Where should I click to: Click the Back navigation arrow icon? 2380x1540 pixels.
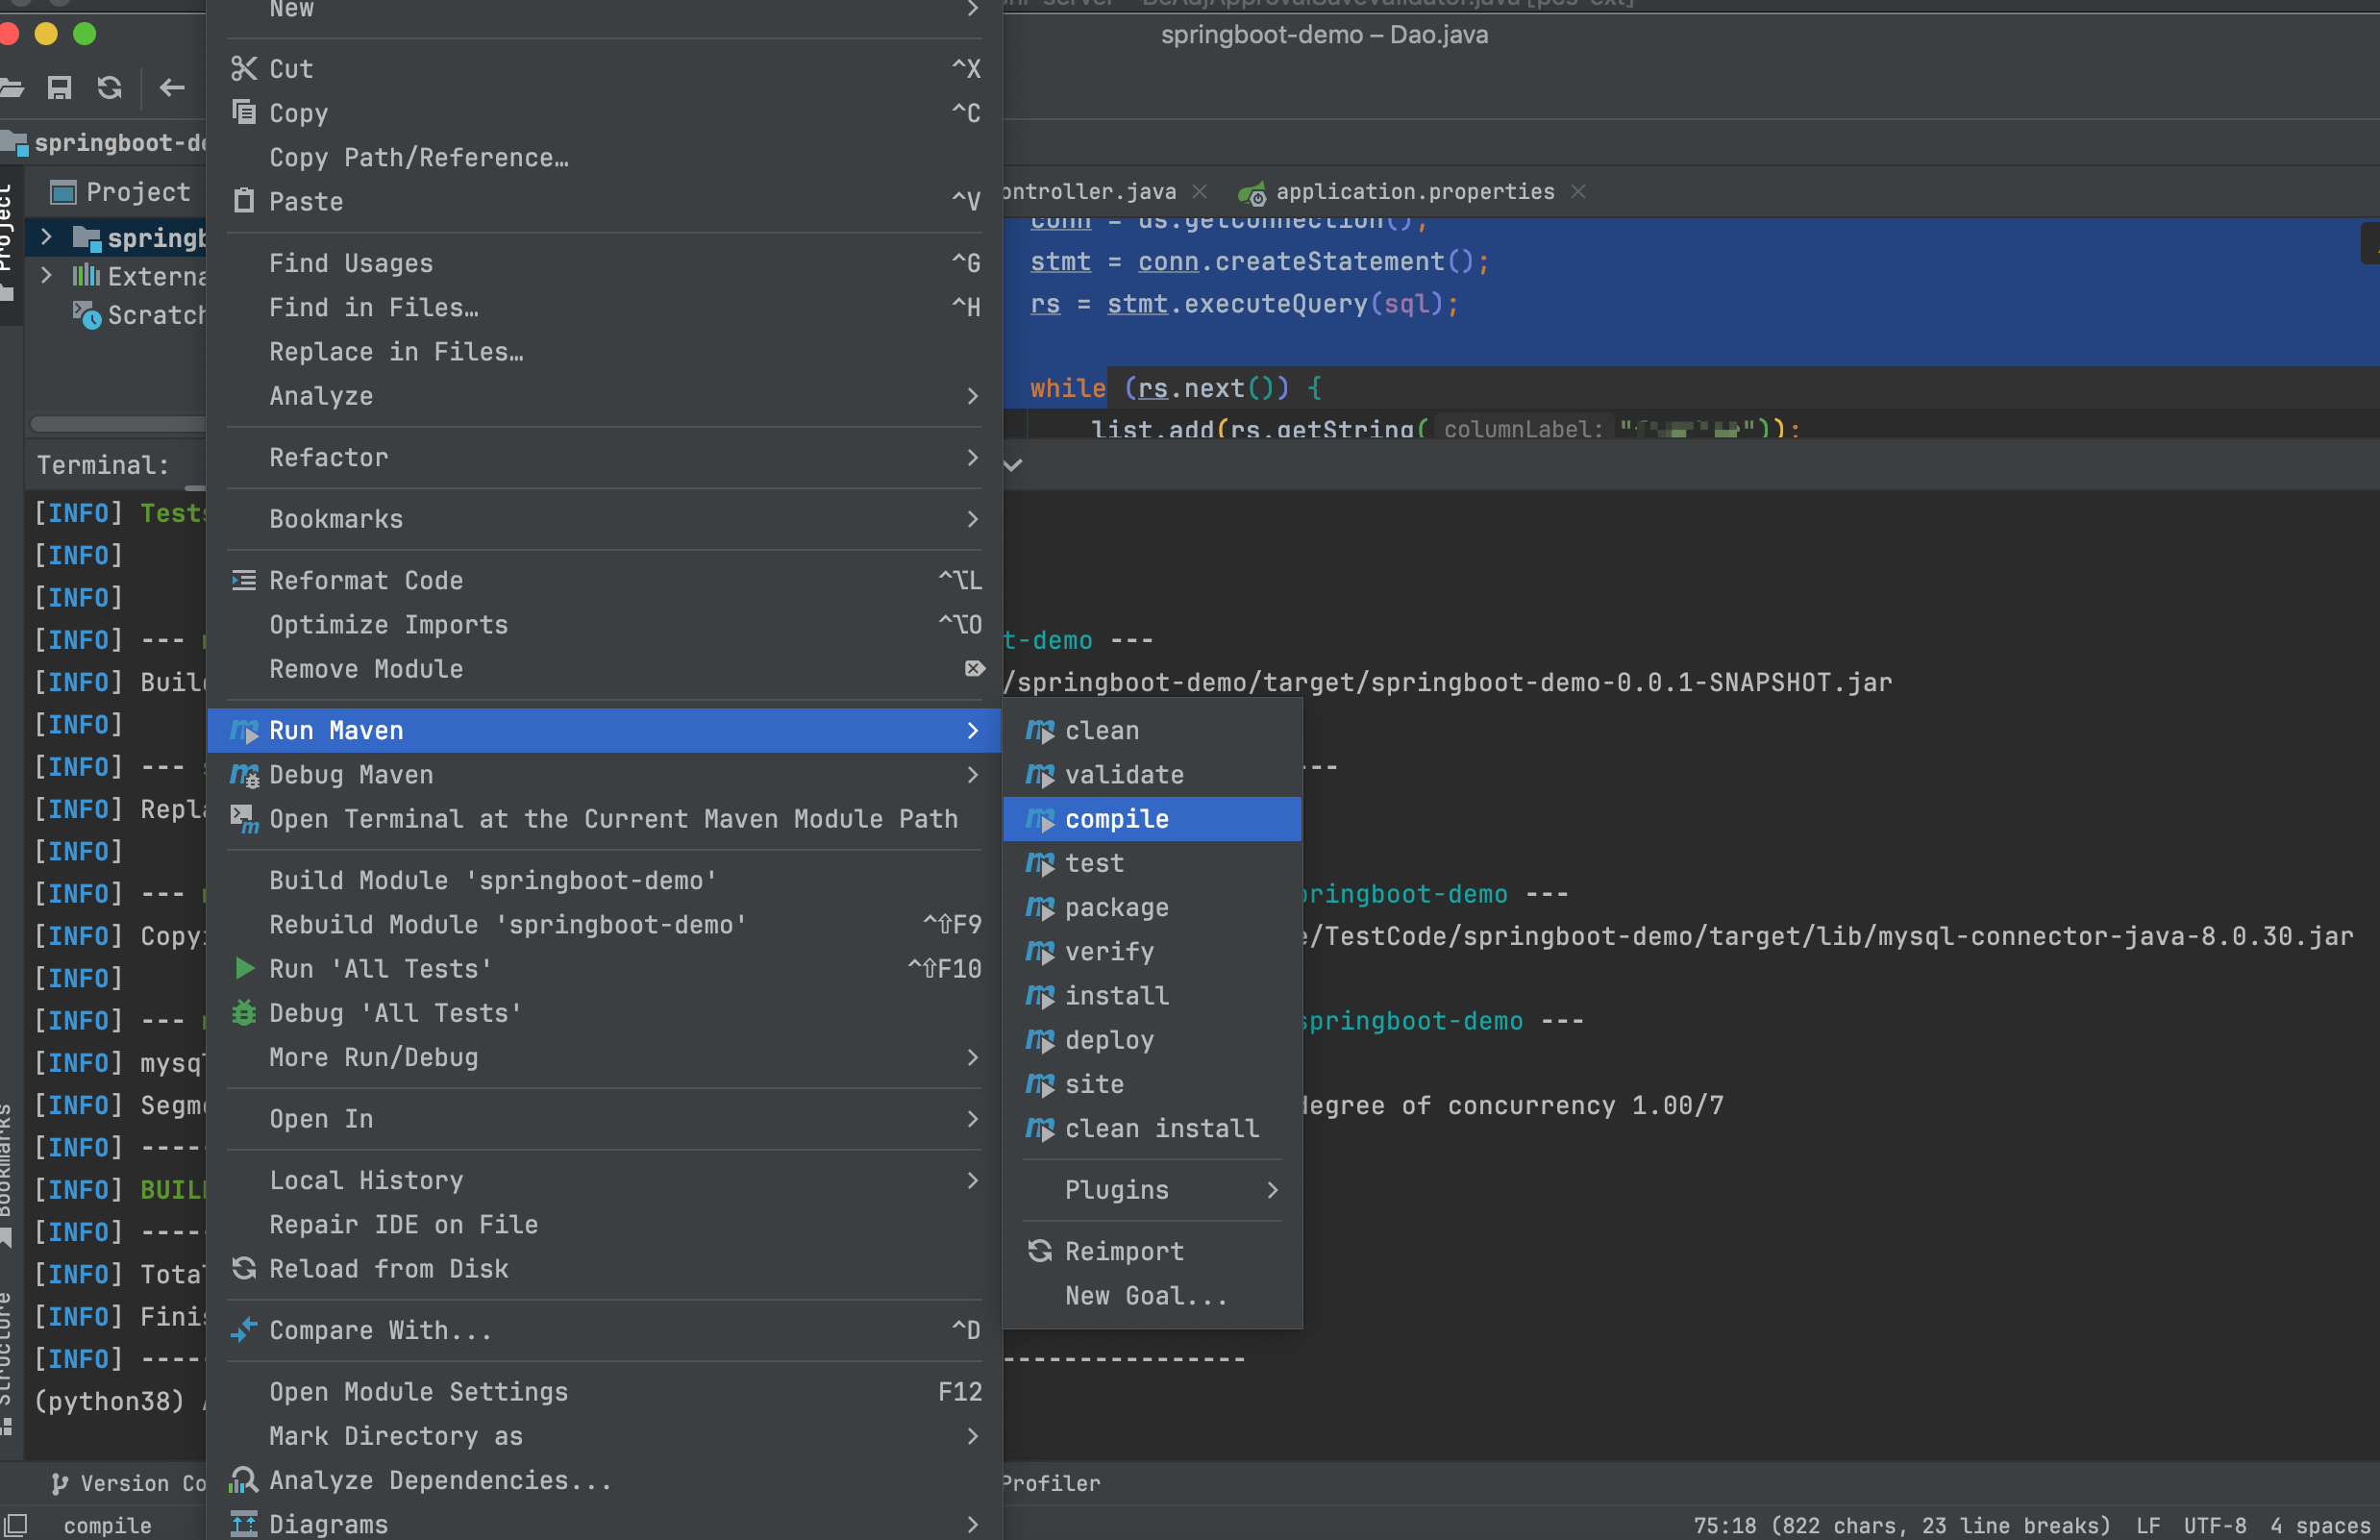172,88
